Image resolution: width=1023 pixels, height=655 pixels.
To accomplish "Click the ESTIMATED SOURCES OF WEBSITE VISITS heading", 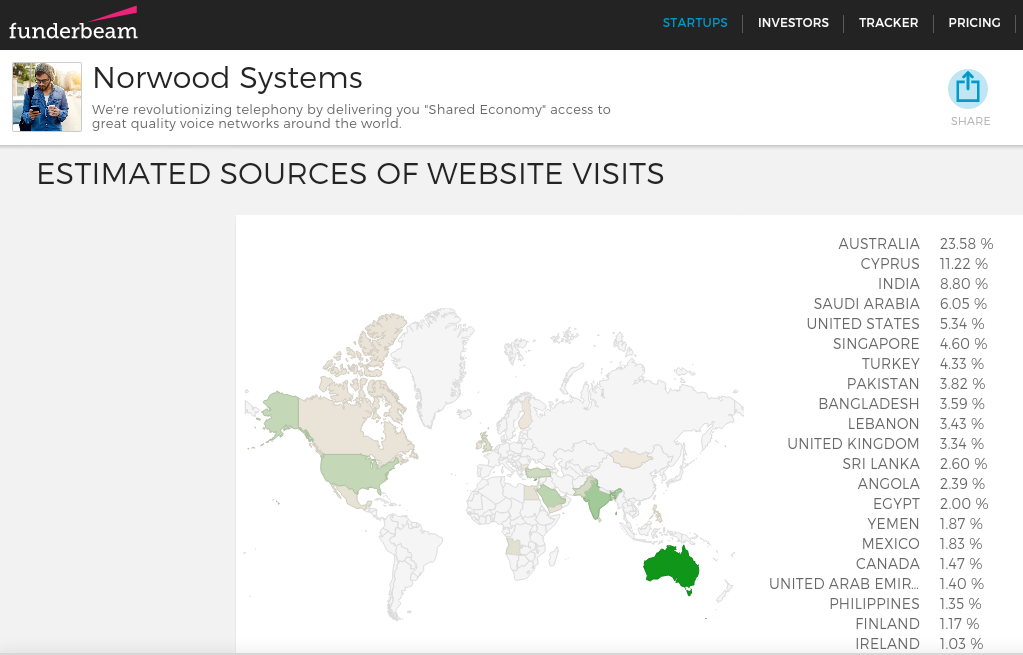I will click(350, 174).
